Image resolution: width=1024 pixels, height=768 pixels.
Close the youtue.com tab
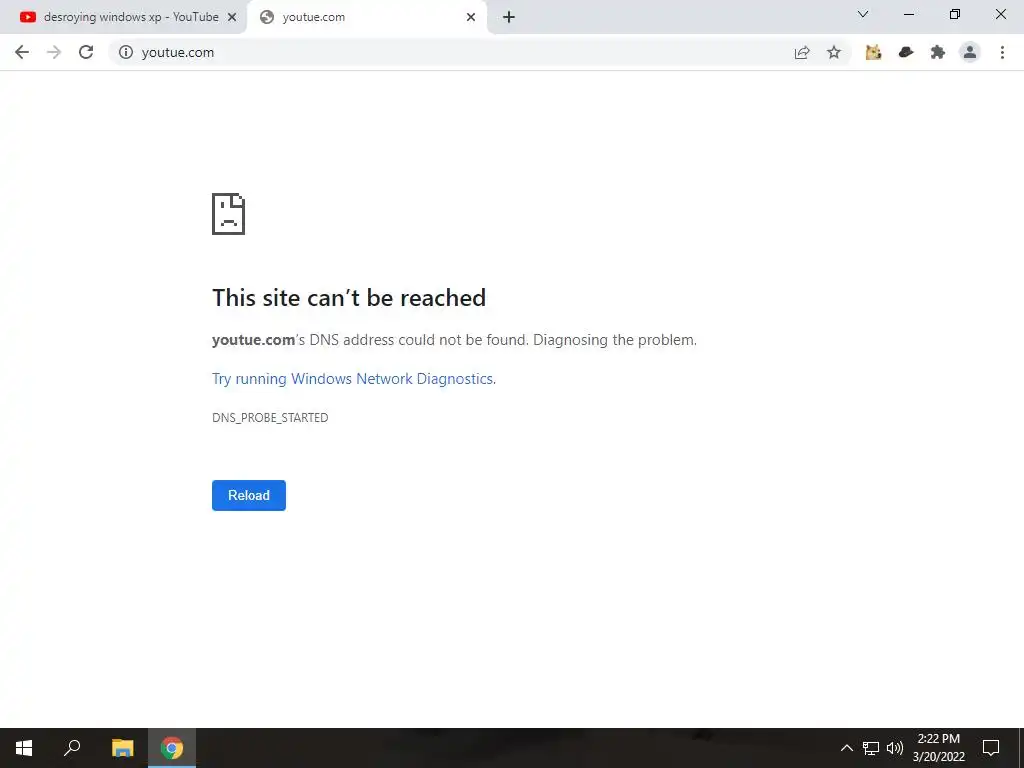pos(471,18)
